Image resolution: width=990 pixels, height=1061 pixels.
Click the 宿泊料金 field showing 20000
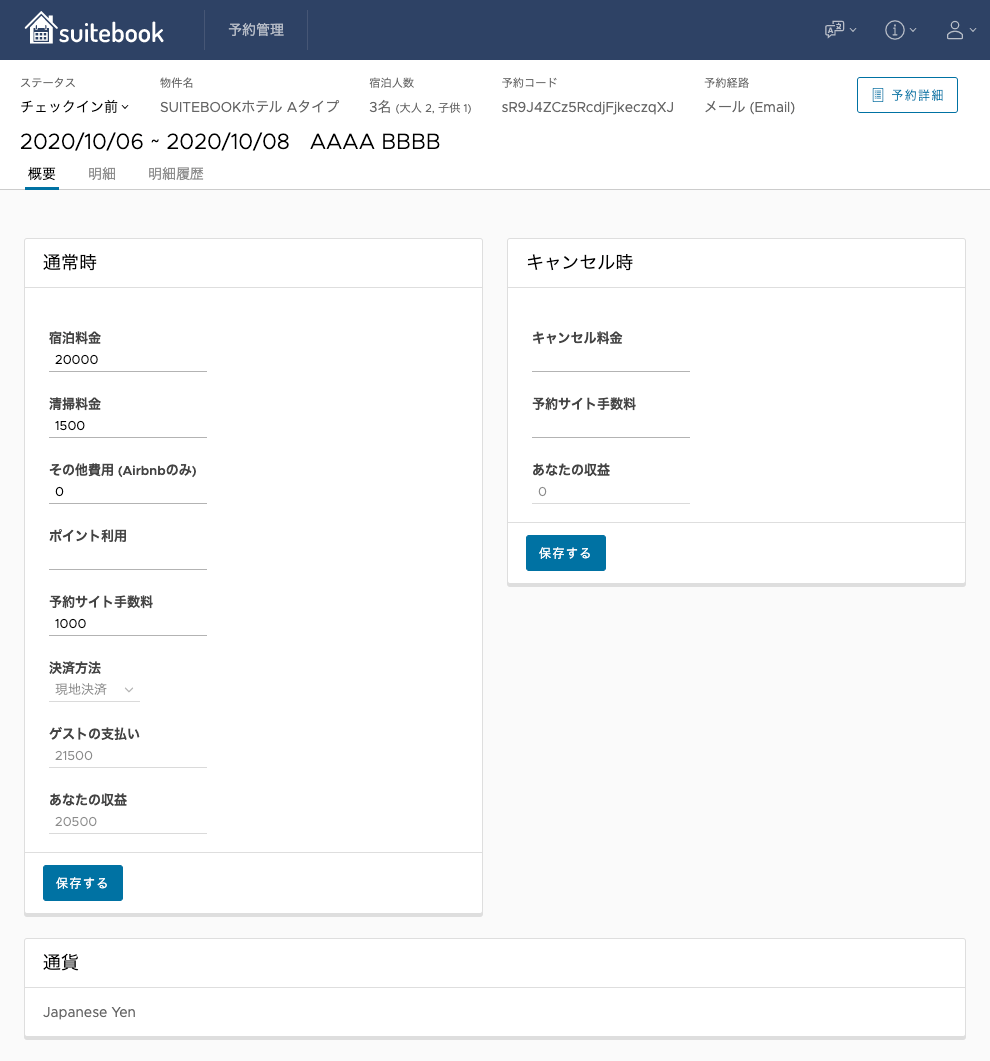[127, 359]
